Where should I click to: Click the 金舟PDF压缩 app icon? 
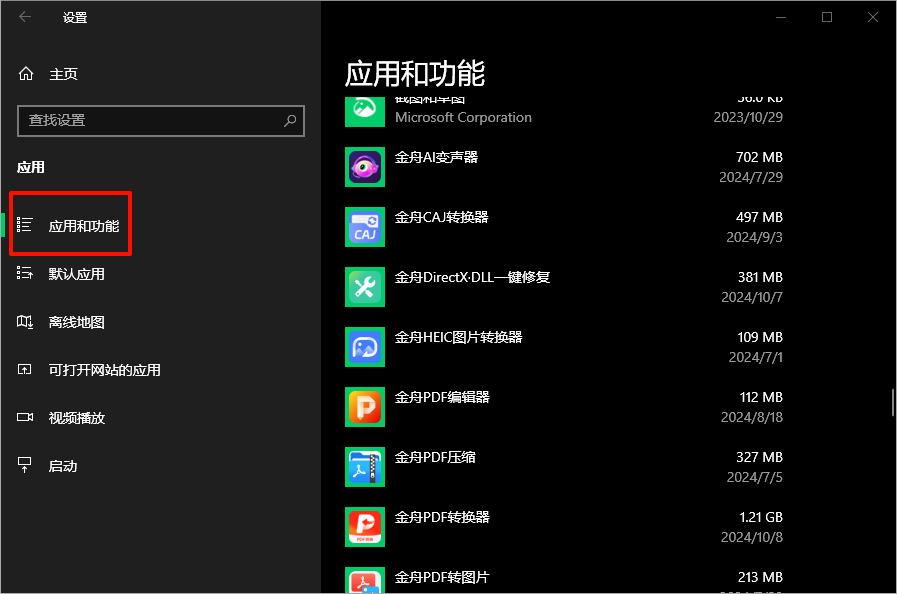(365, 467)
